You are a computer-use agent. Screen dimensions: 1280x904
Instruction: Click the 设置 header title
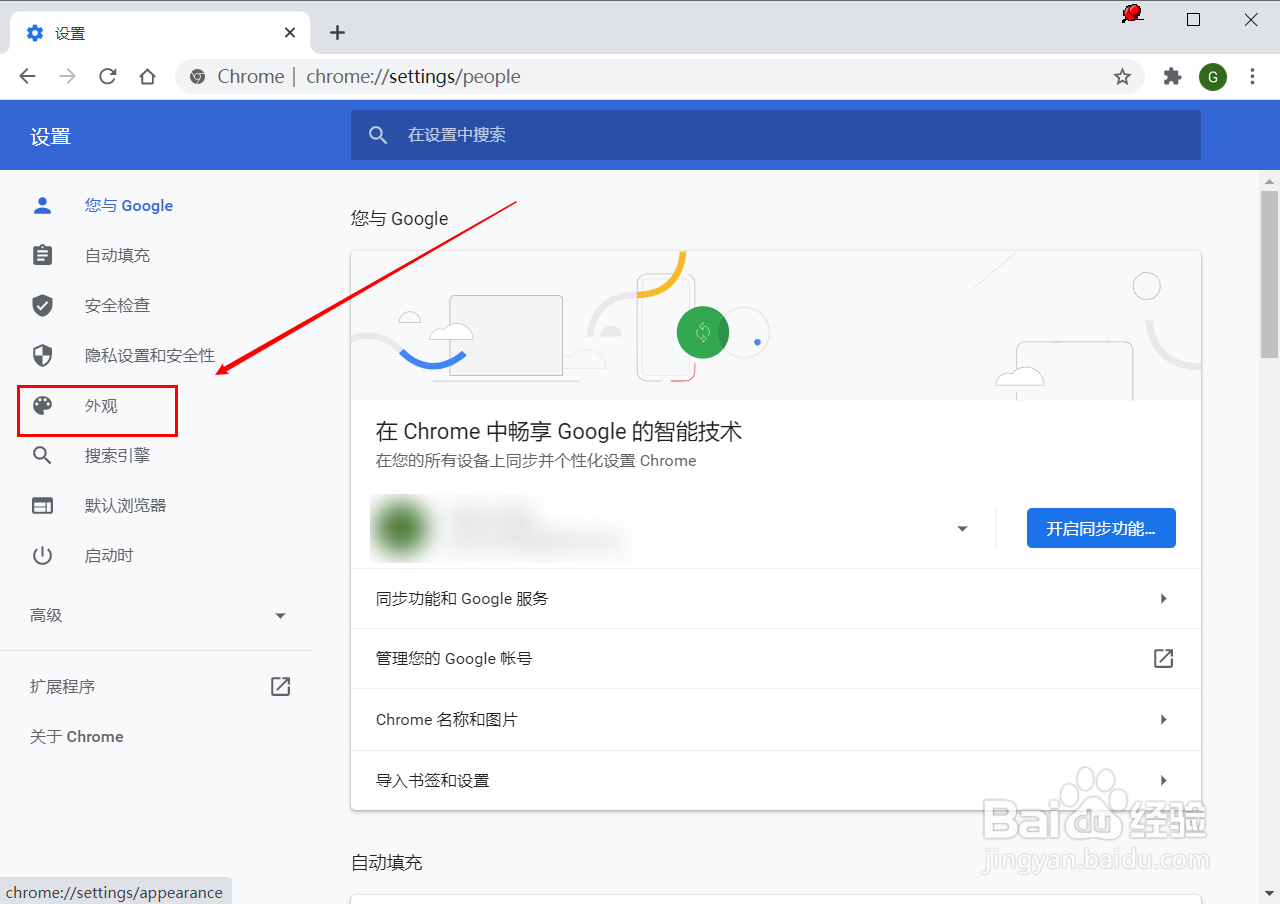[50, 137]
